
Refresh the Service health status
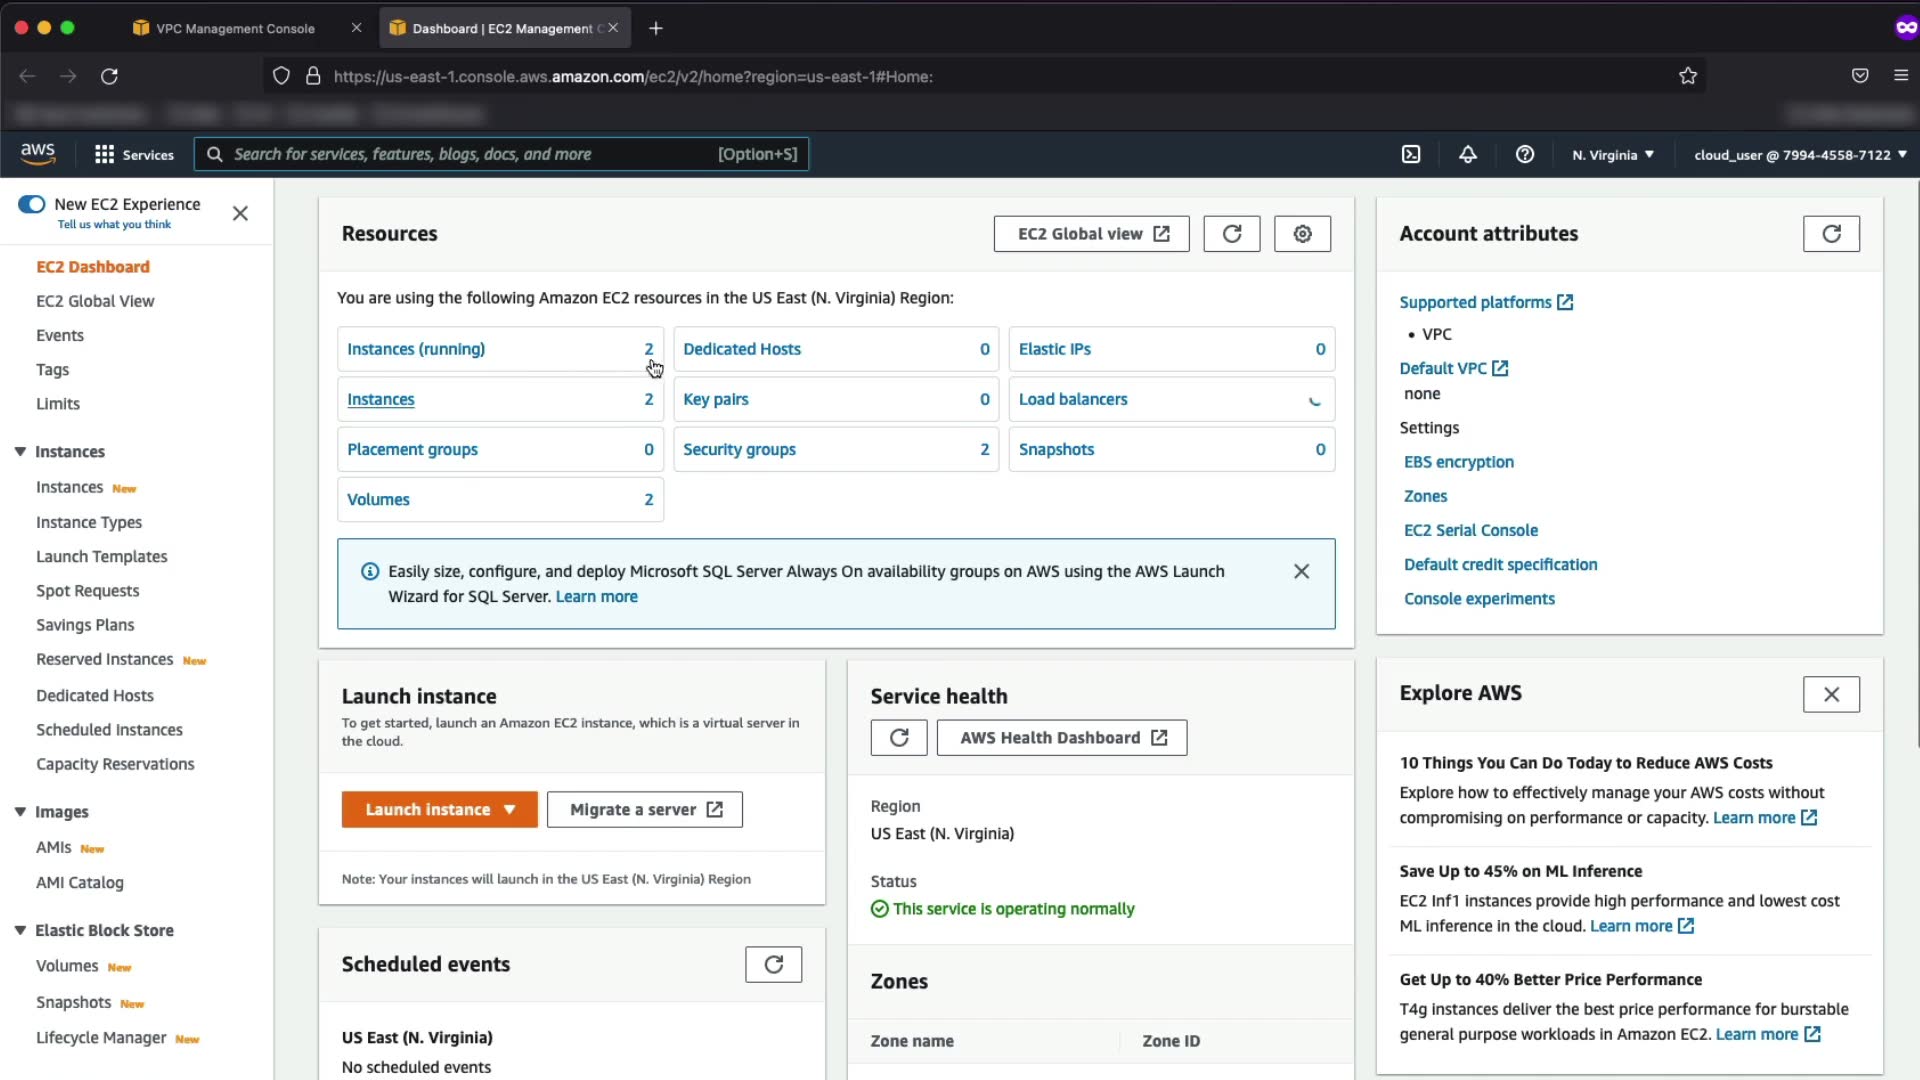click(898, 738)
